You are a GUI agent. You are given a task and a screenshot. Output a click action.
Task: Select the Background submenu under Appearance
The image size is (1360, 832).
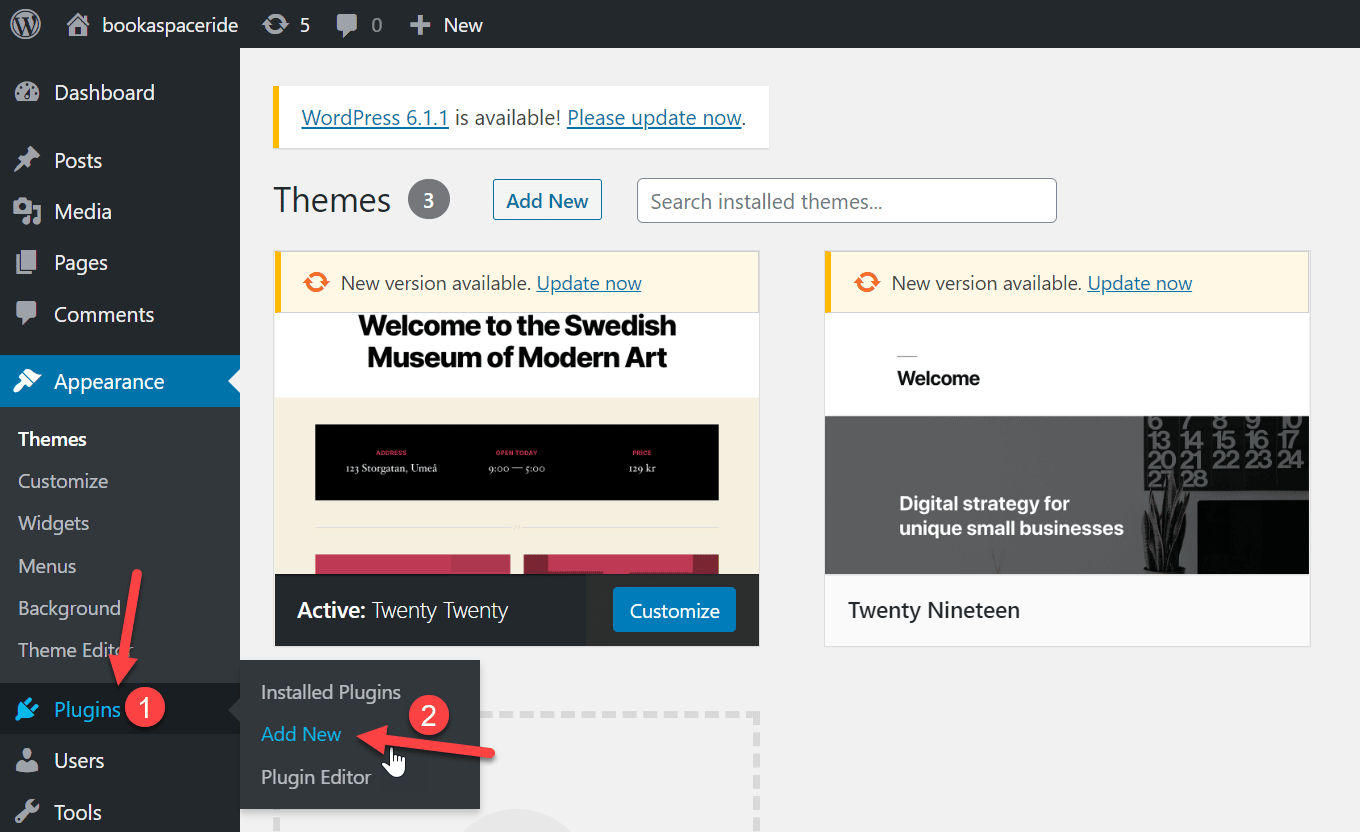pyautogui.click(x=69, y=608)
